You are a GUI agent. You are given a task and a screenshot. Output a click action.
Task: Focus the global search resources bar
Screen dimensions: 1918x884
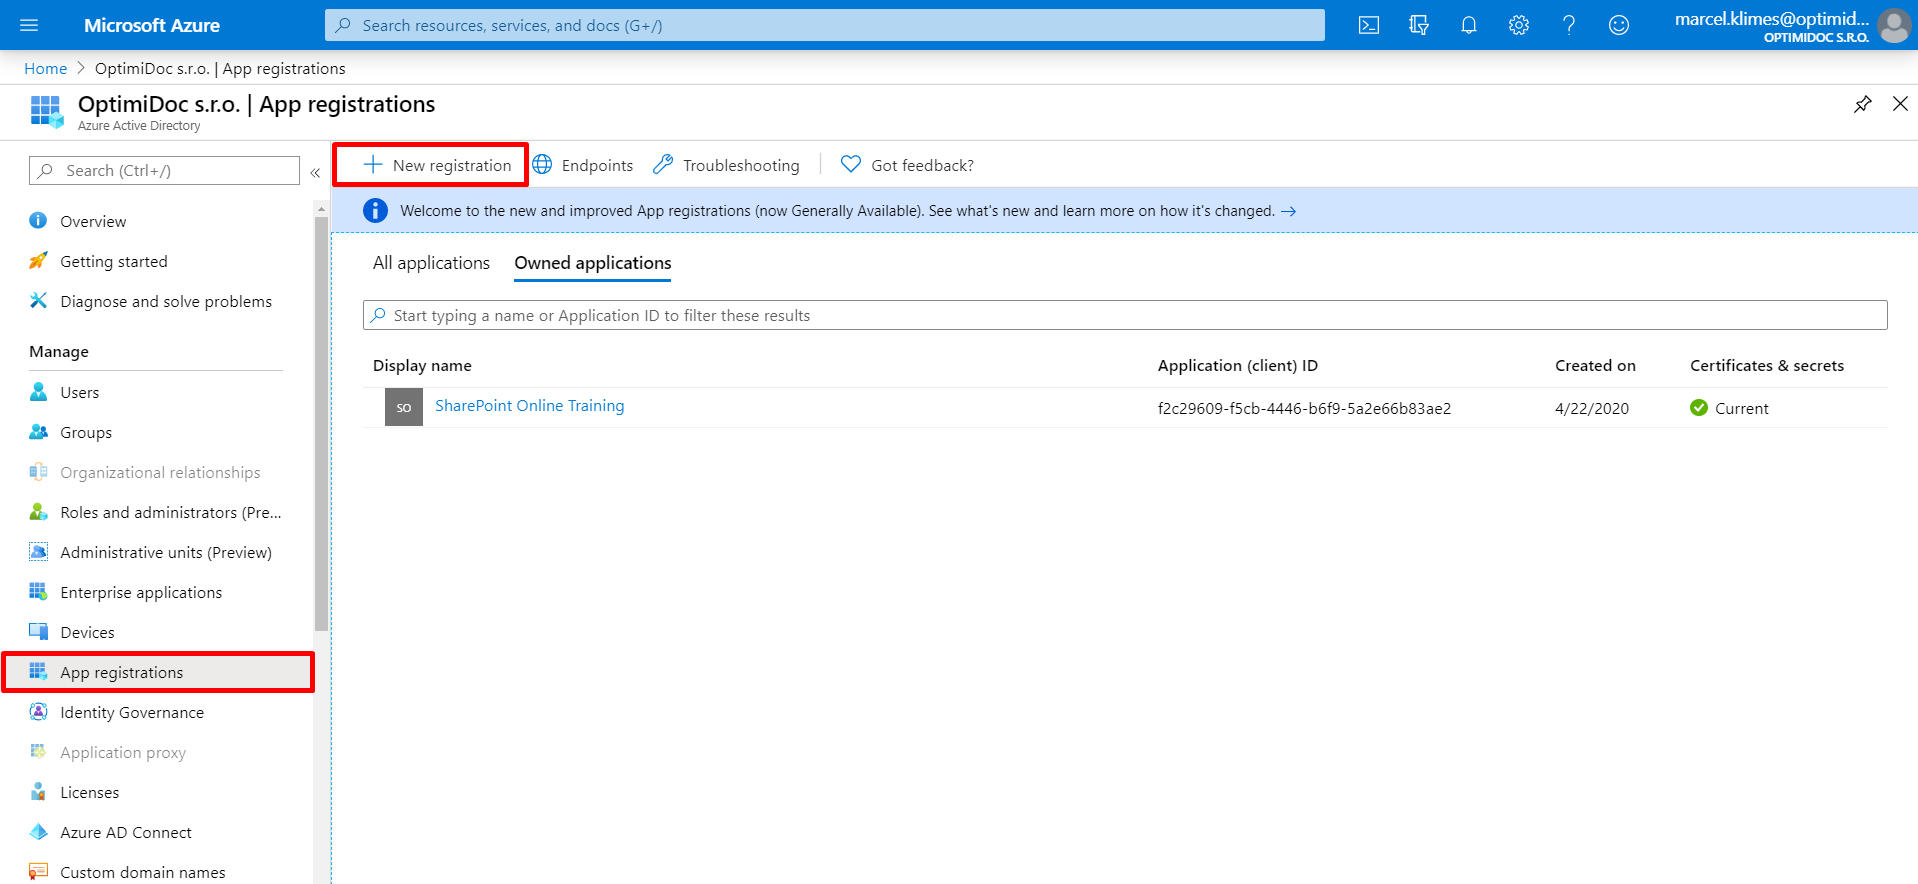(x=824, y=25)
